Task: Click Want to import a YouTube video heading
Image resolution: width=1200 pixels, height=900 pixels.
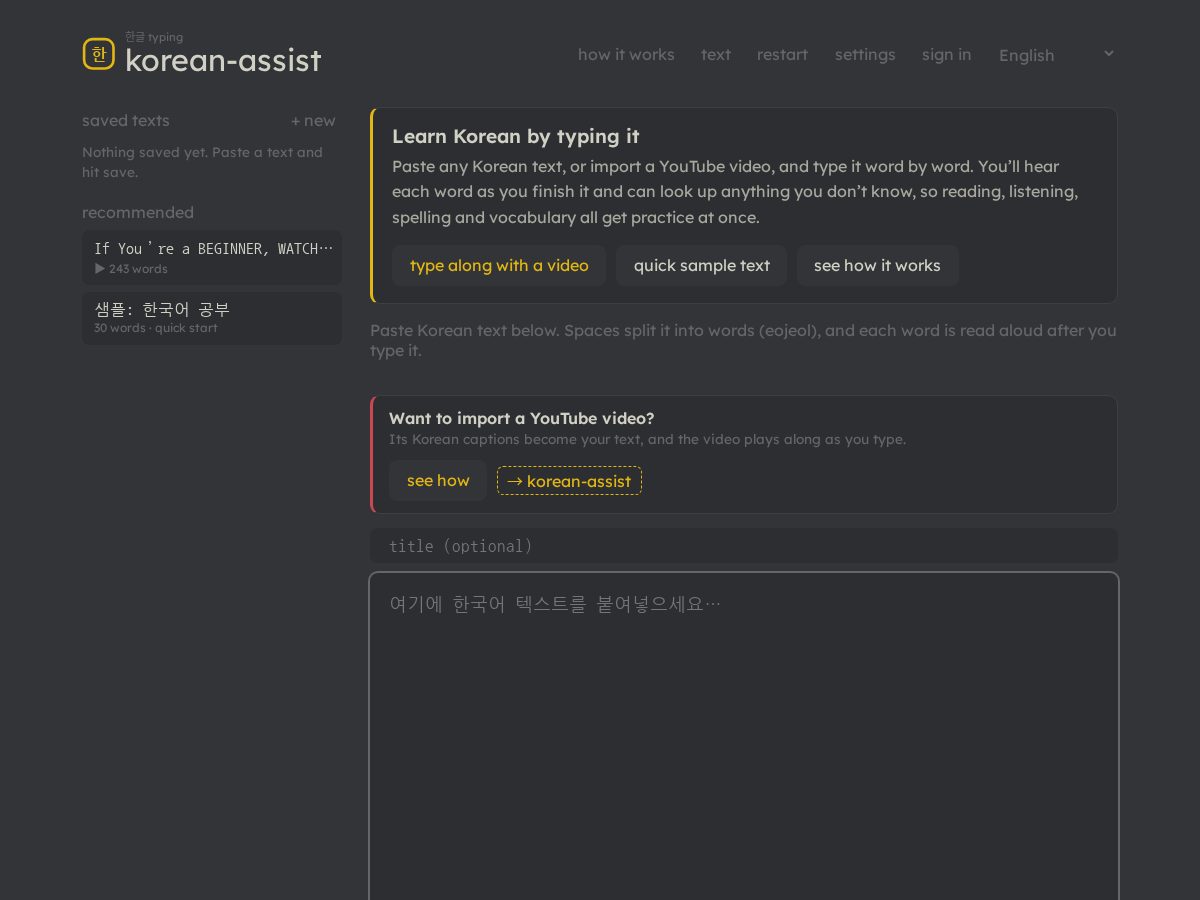Action: click(x=522, y=419)
